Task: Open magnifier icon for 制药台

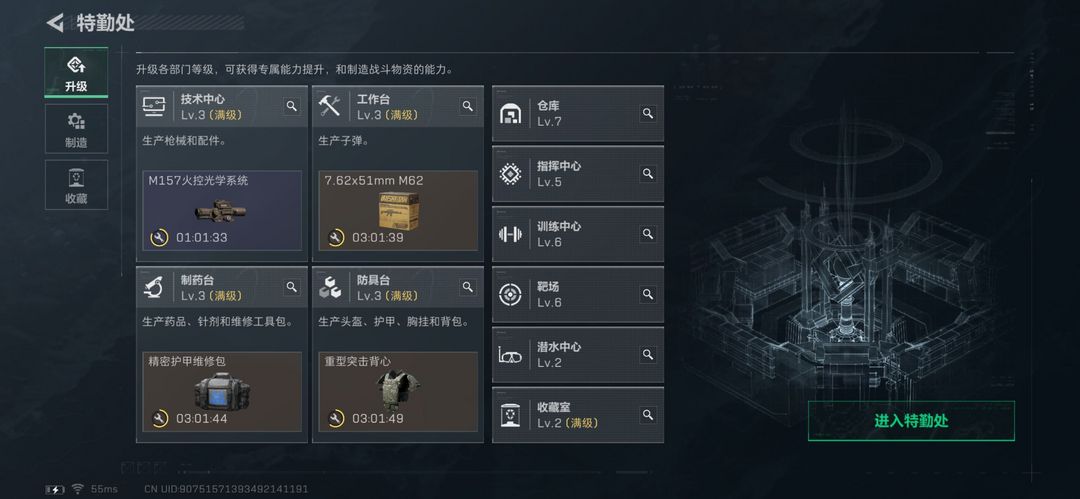Action: tap(292, 287)
